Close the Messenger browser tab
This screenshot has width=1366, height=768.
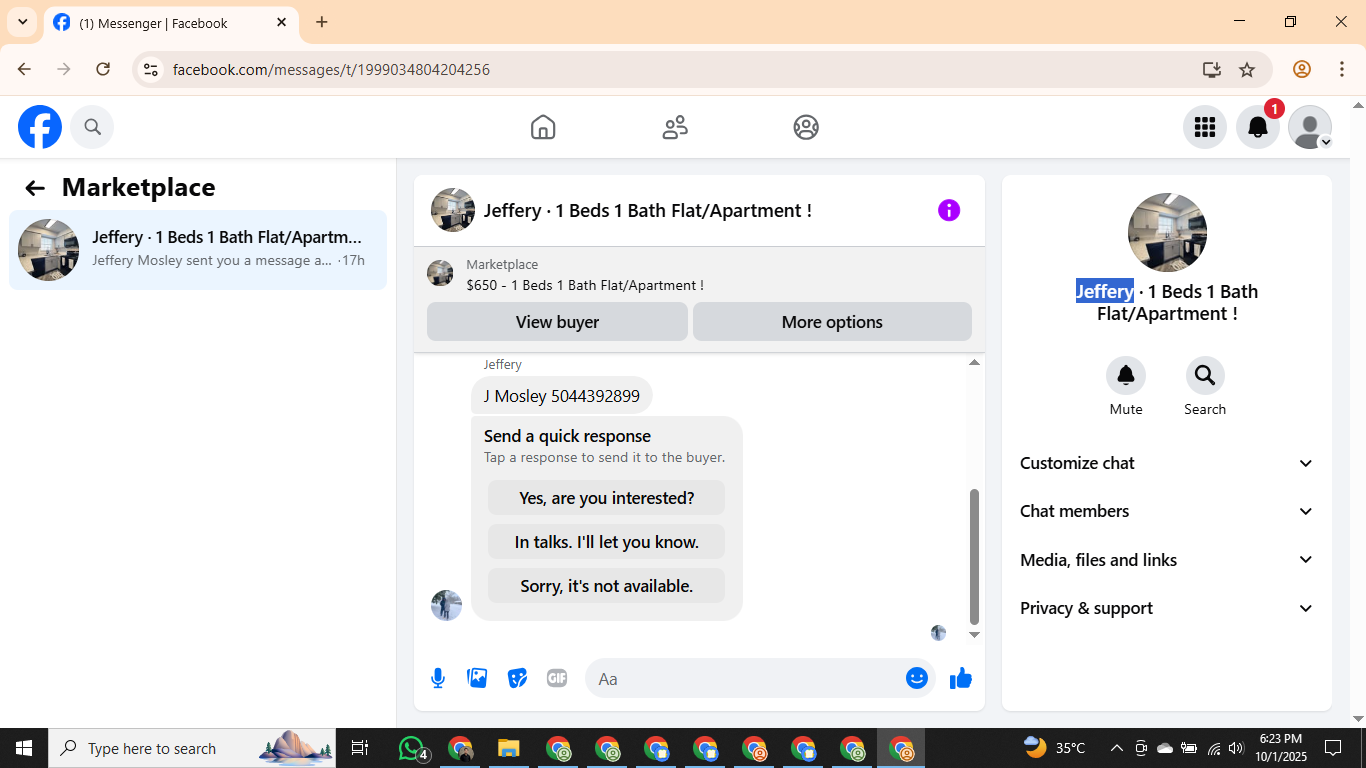coord(282,22)
